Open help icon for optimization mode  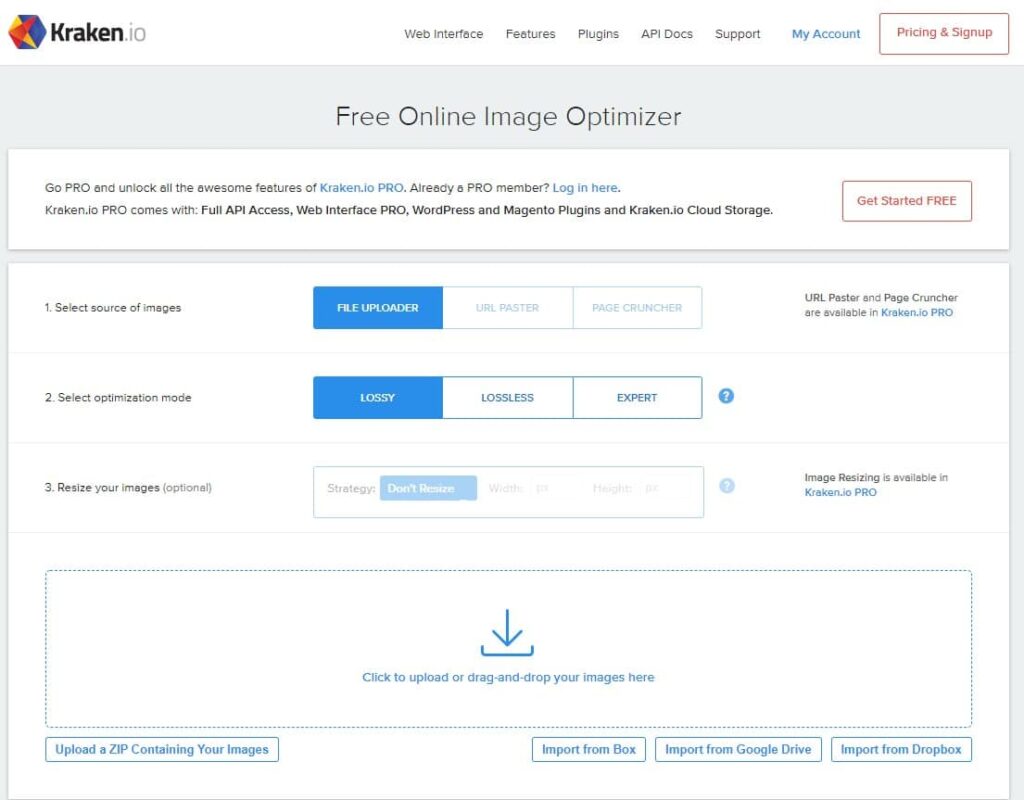pyautogui.click(x=726, y=396)
